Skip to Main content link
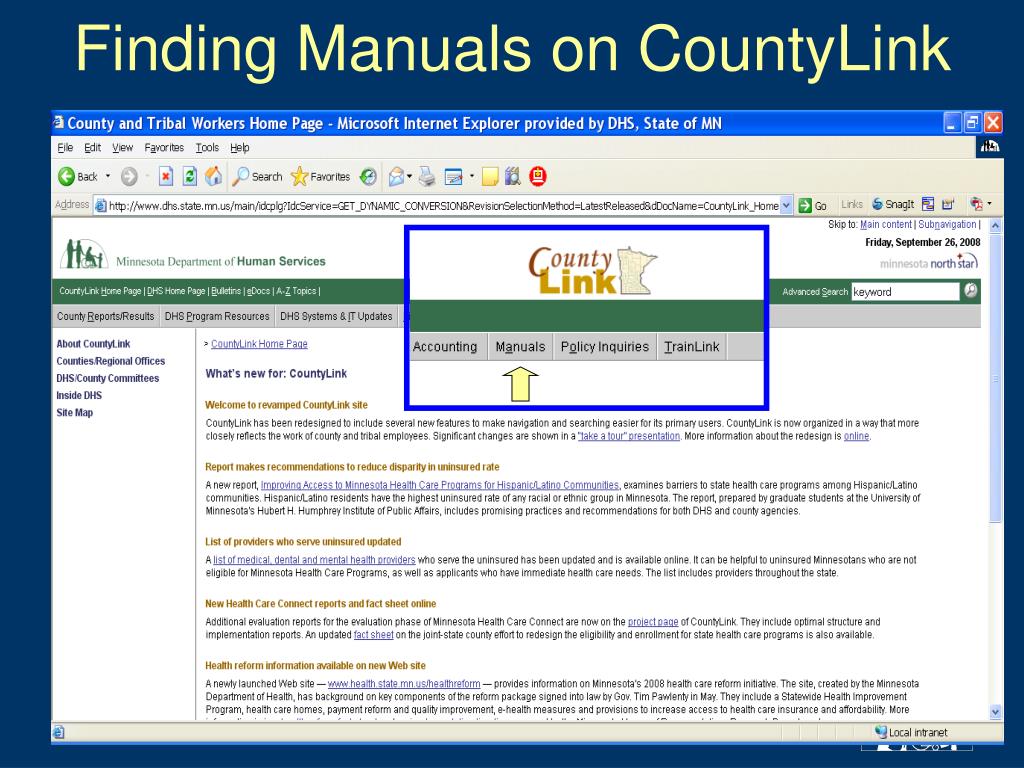This screenshot has width=1024, height=768. 886,224
